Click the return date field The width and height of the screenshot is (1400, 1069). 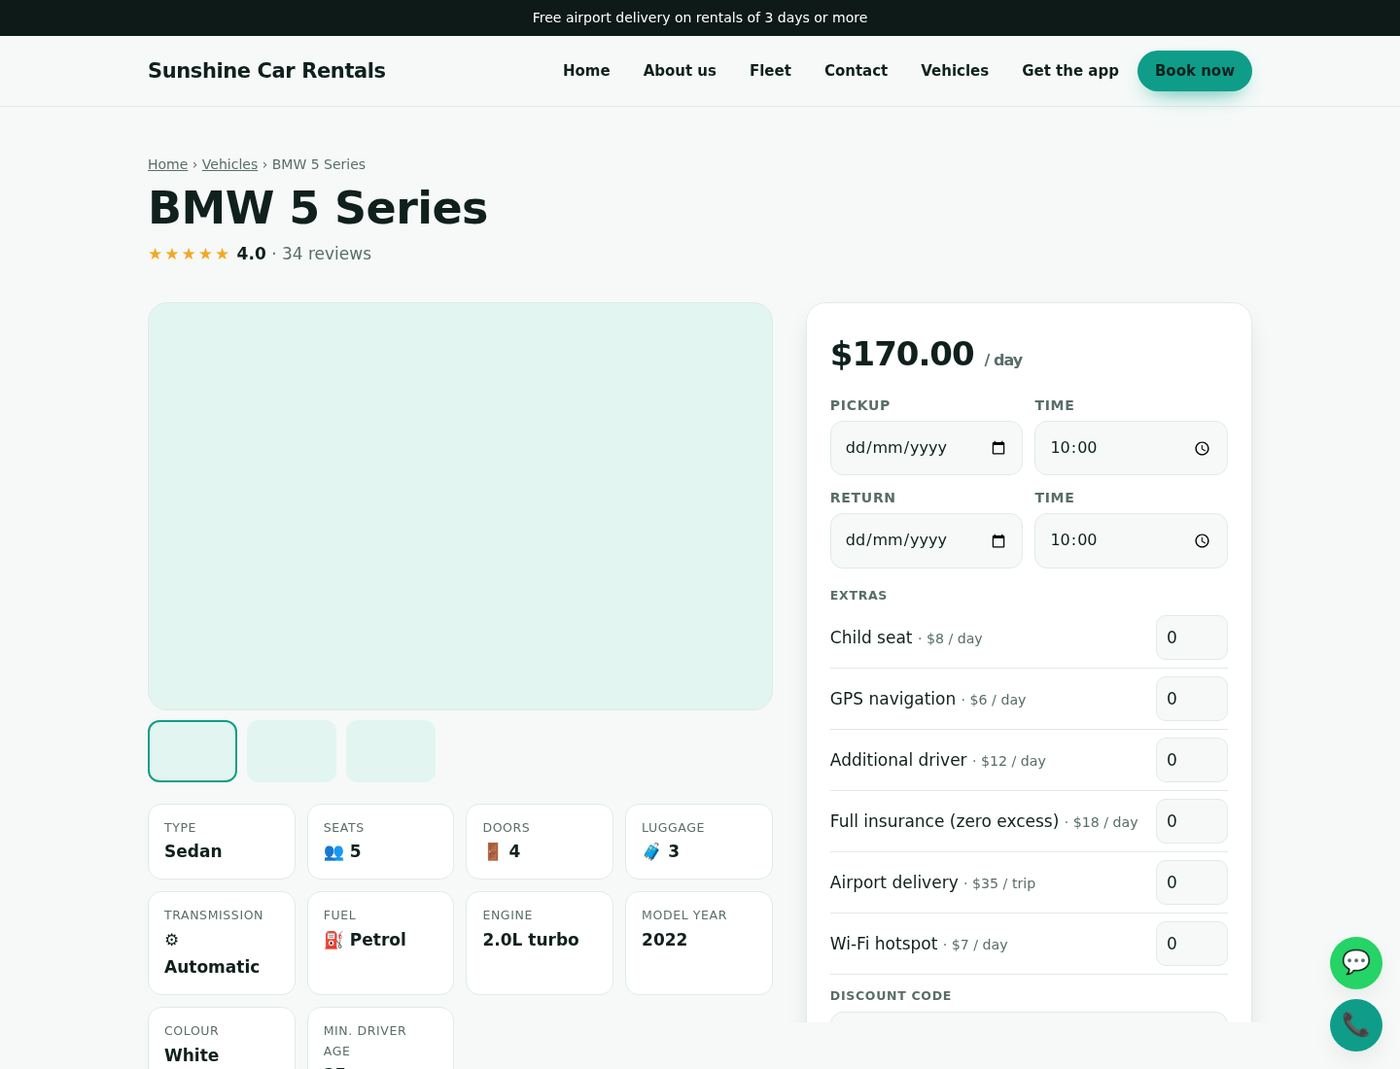point(926,541)
